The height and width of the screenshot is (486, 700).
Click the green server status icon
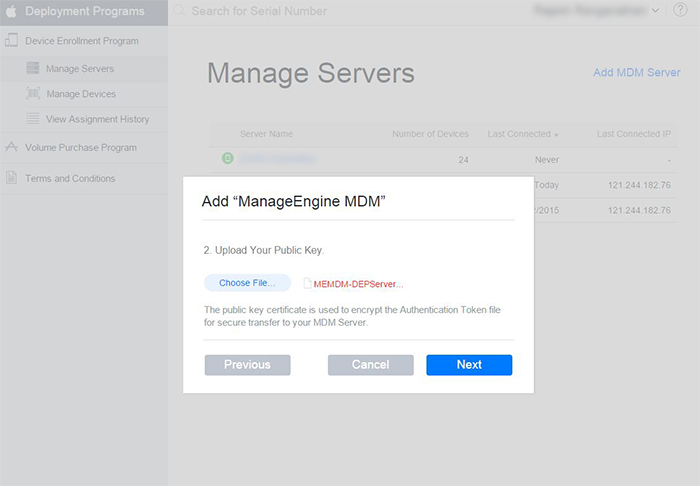[x=228, y=158]
